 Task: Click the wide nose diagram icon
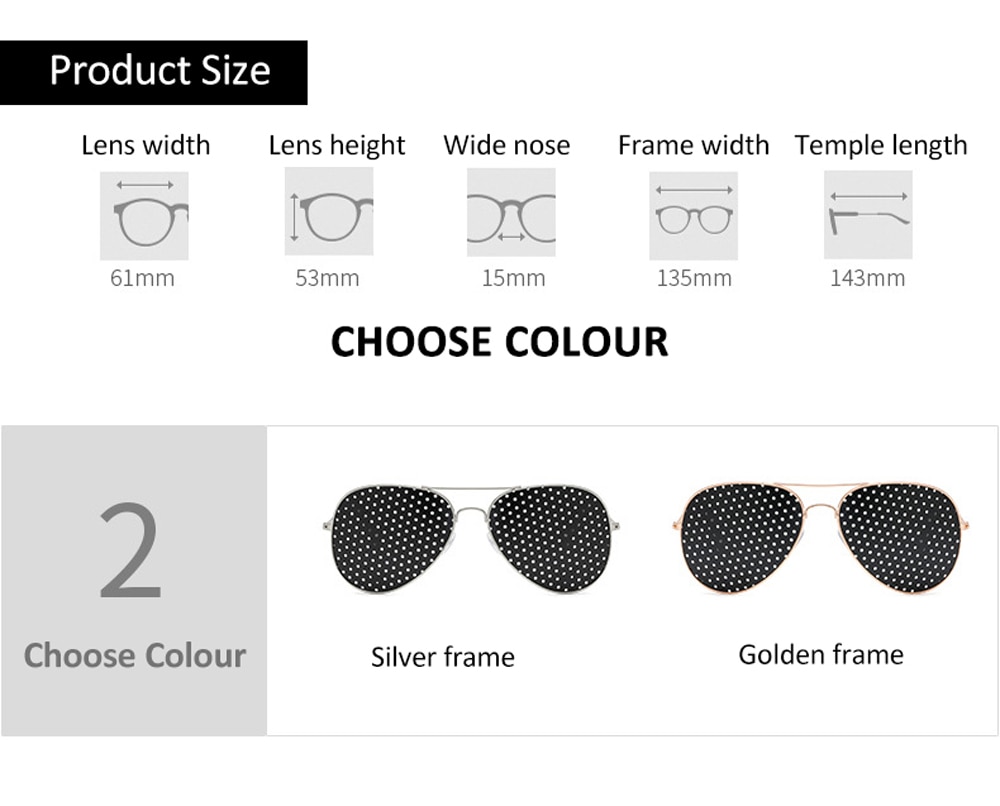(x=511, y=212)
